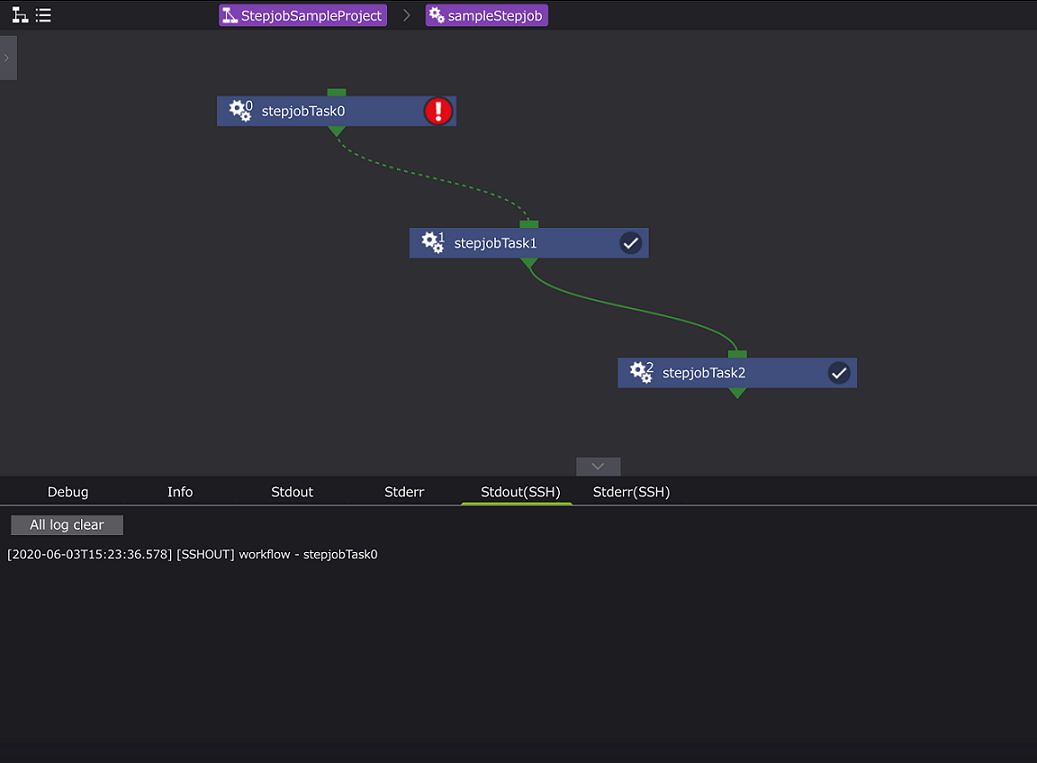
Task: Click the gears icon on stepjobTask1
Action: click(432, 243)
